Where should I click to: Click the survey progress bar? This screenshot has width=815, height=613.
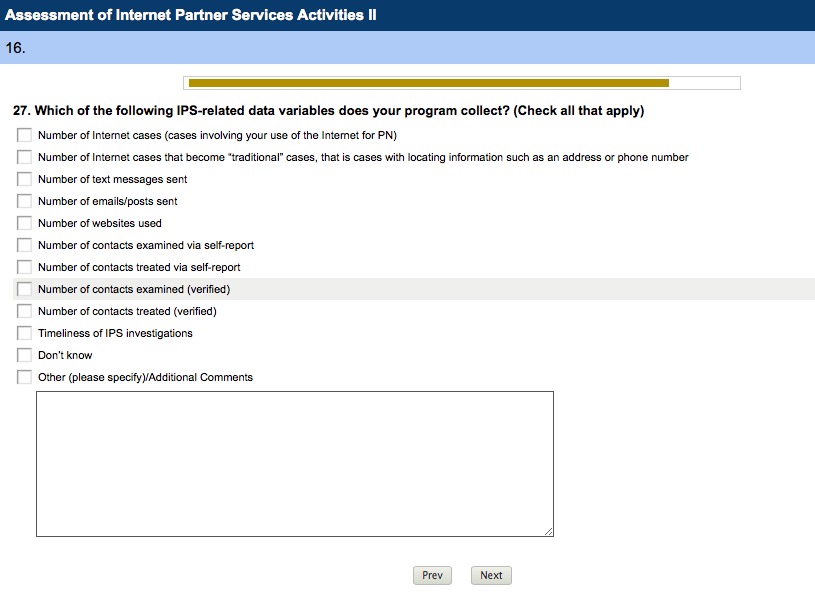pyautogui.click(x=461, y=83)
